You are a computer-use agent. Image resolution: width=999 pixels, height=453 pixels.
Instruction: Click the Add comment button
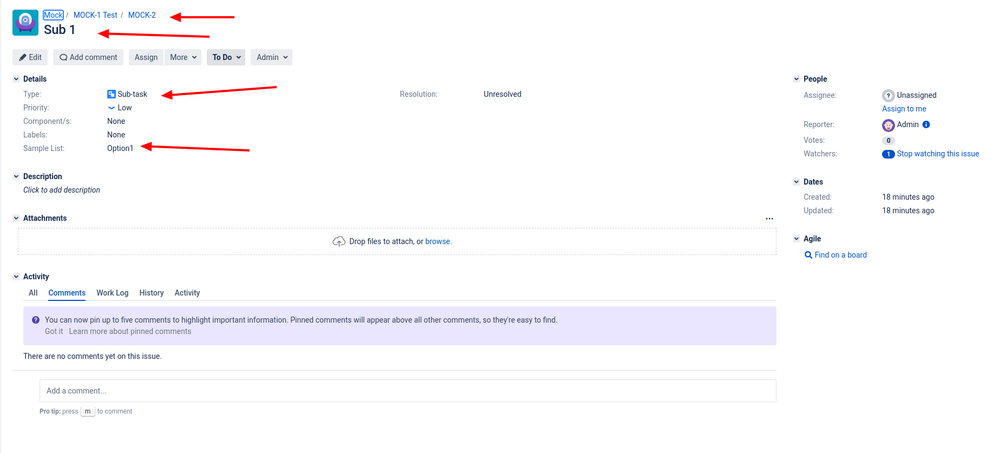[89, 57]
